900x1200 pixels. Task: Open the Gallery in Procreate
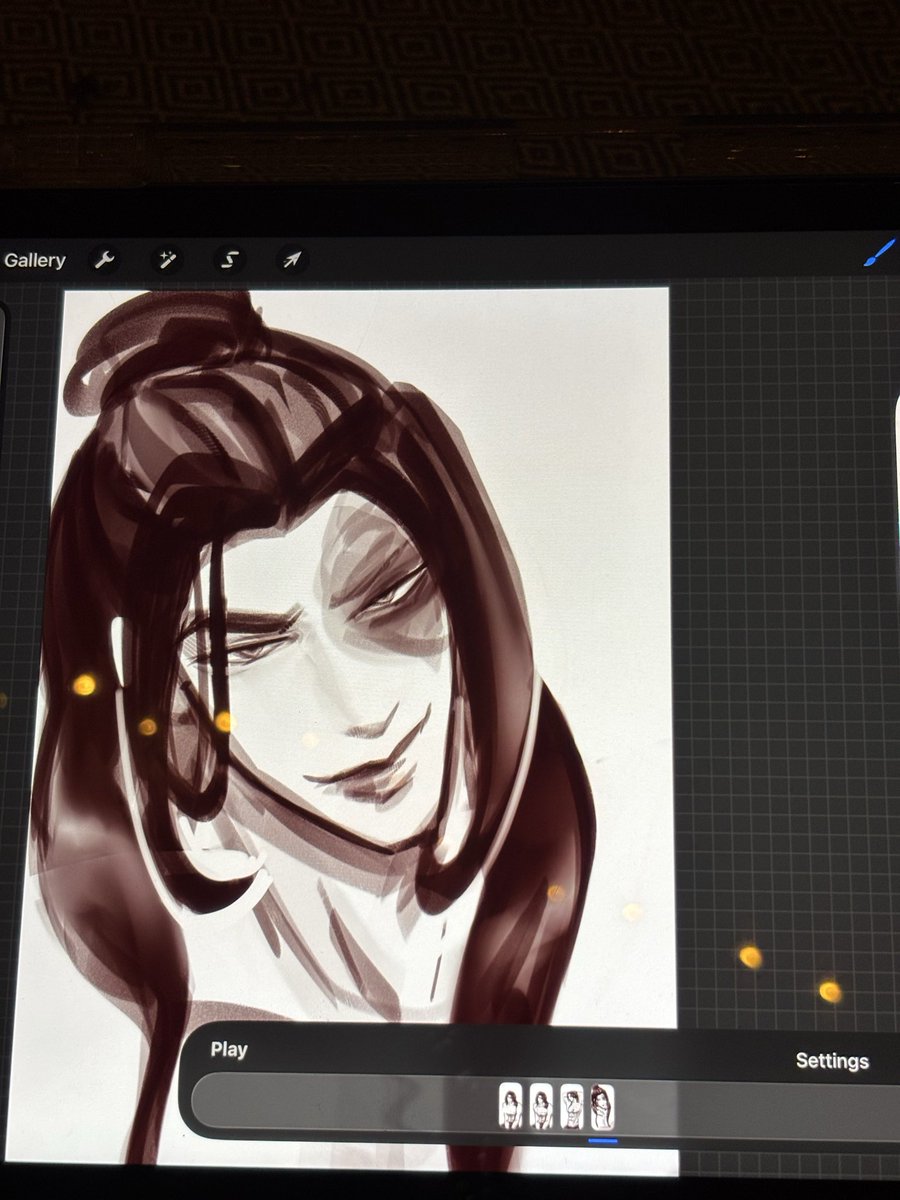click(x=35, y=261)
